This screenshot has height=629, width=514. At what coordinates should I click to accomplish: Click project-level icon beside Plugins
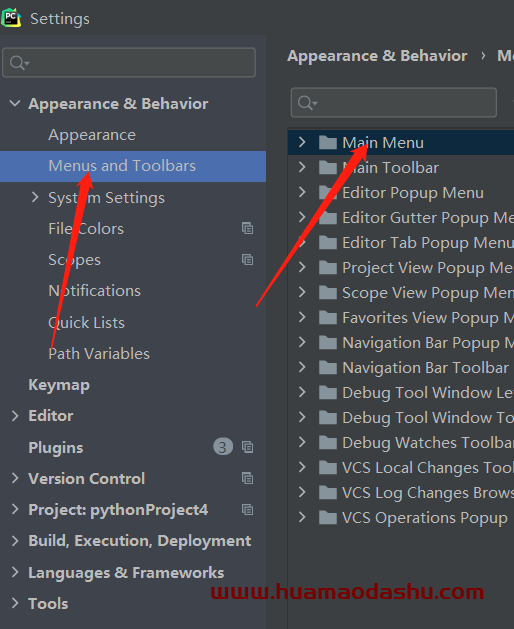point(247,447)
